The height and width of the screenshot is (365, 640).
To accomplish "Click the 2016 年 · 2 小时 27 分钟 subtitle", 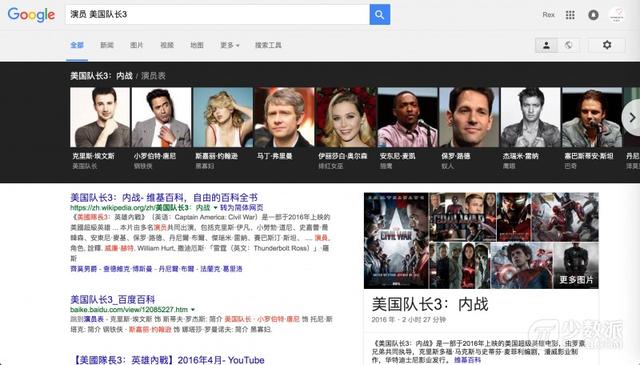I will [409, 320].
